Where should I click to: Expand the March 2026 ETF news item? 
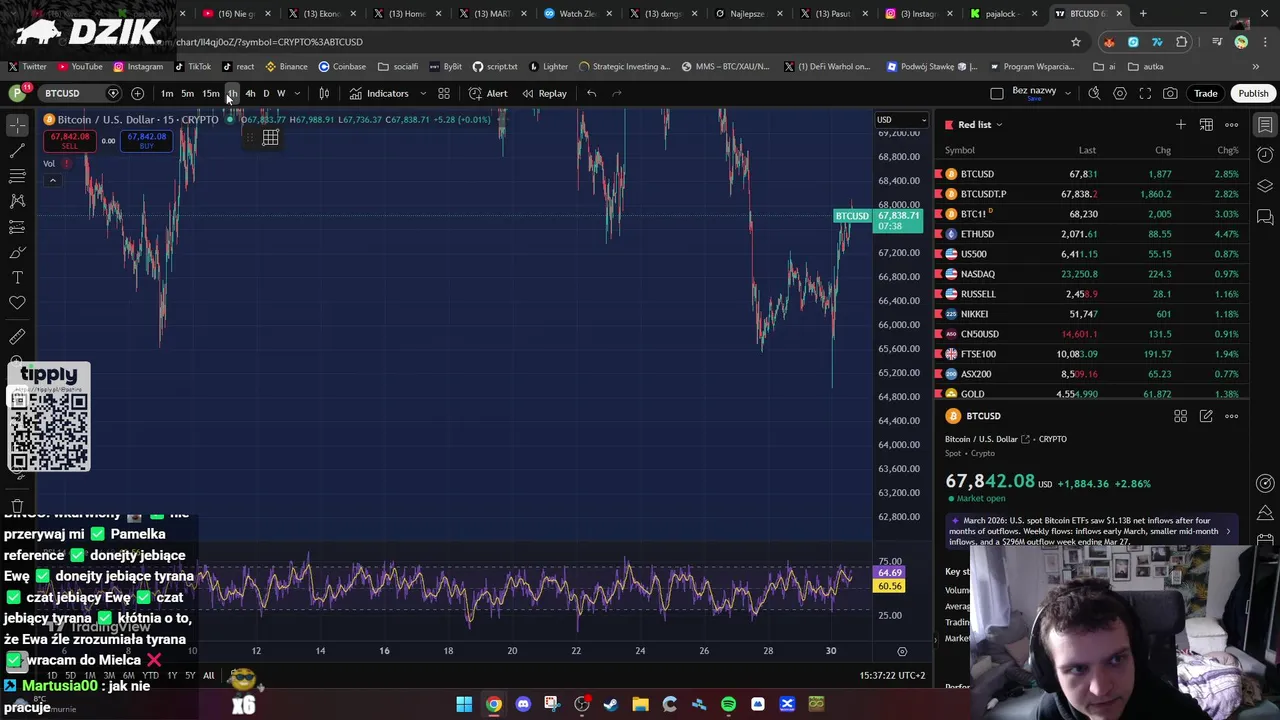(1093, 531)
